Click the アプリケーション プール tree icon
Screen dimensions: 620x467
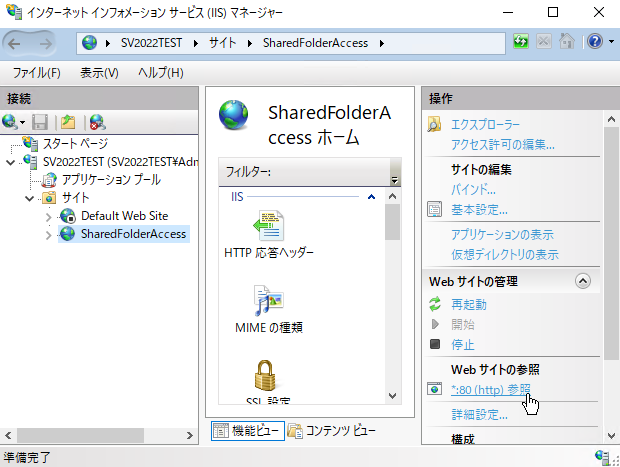pyautogui.click(x=50, y=180)
